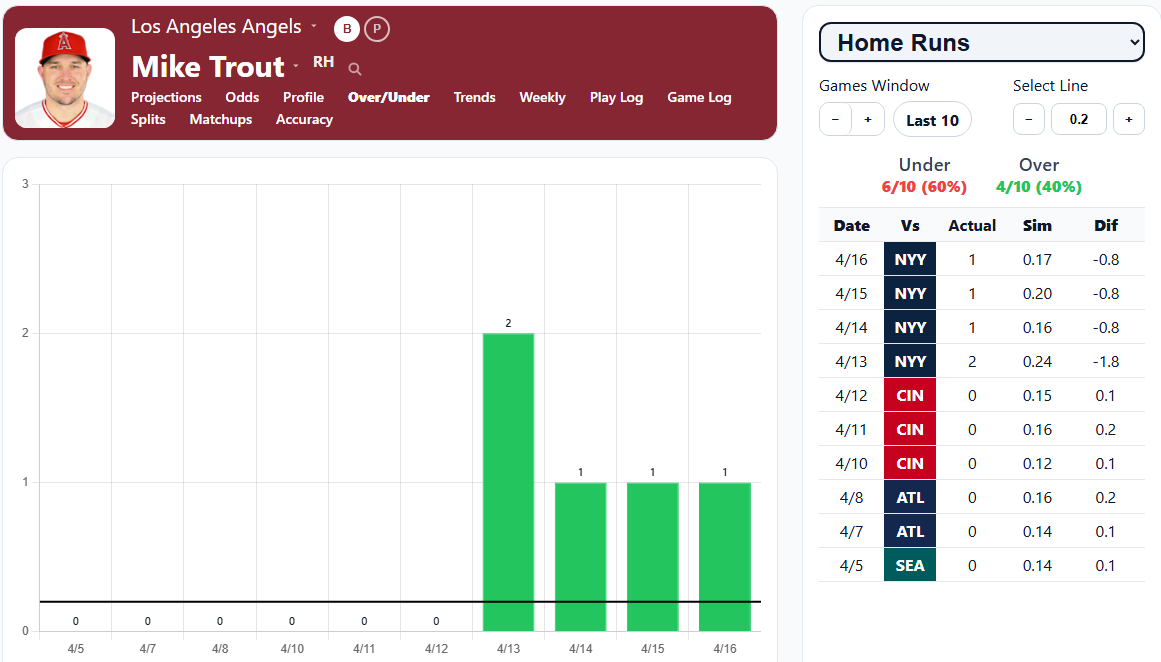Image resolution: width=1161 pixels, height=662 pixels.
Task: Open the Odds tab
Action: (242, 97)
